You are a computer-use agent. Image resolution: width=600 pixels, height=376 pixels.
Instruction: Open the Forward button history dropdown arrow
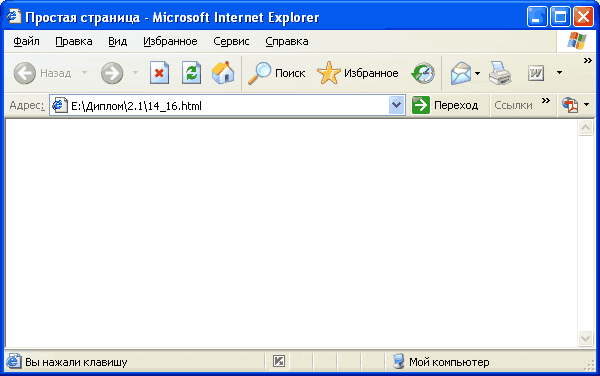point(135,72)
